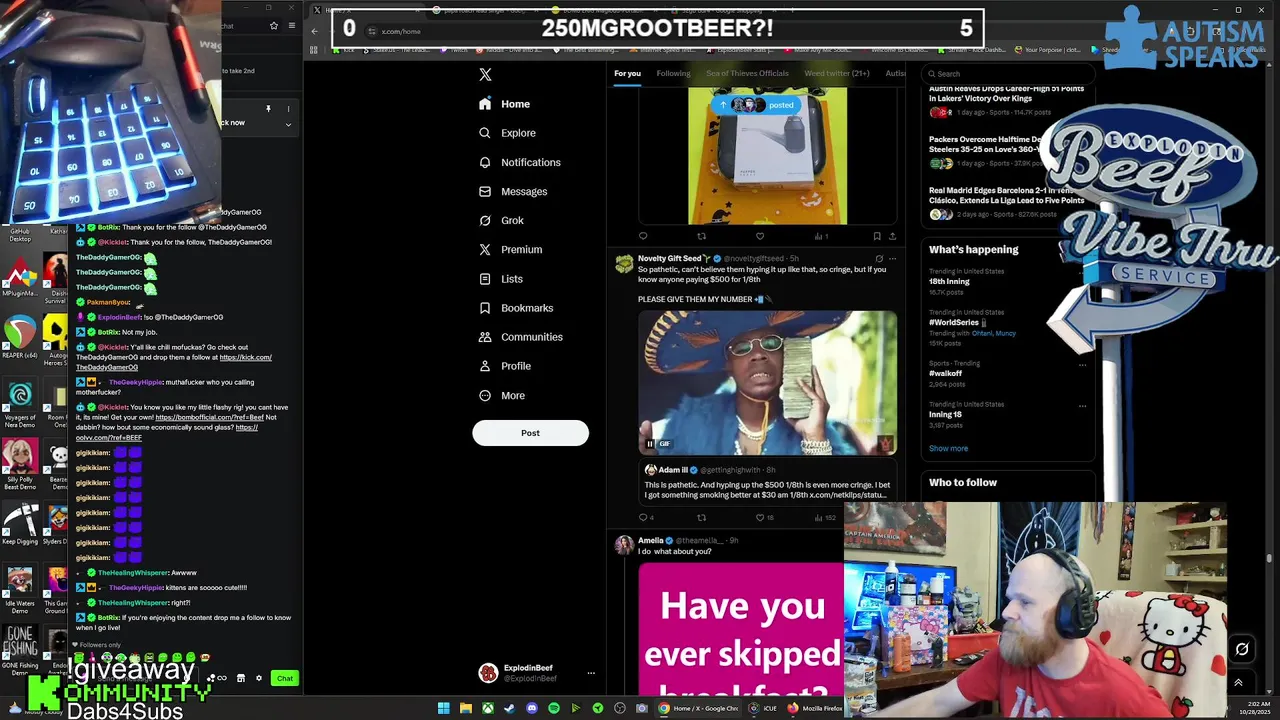Click the new posts 'posted' pill

point(756,105)
